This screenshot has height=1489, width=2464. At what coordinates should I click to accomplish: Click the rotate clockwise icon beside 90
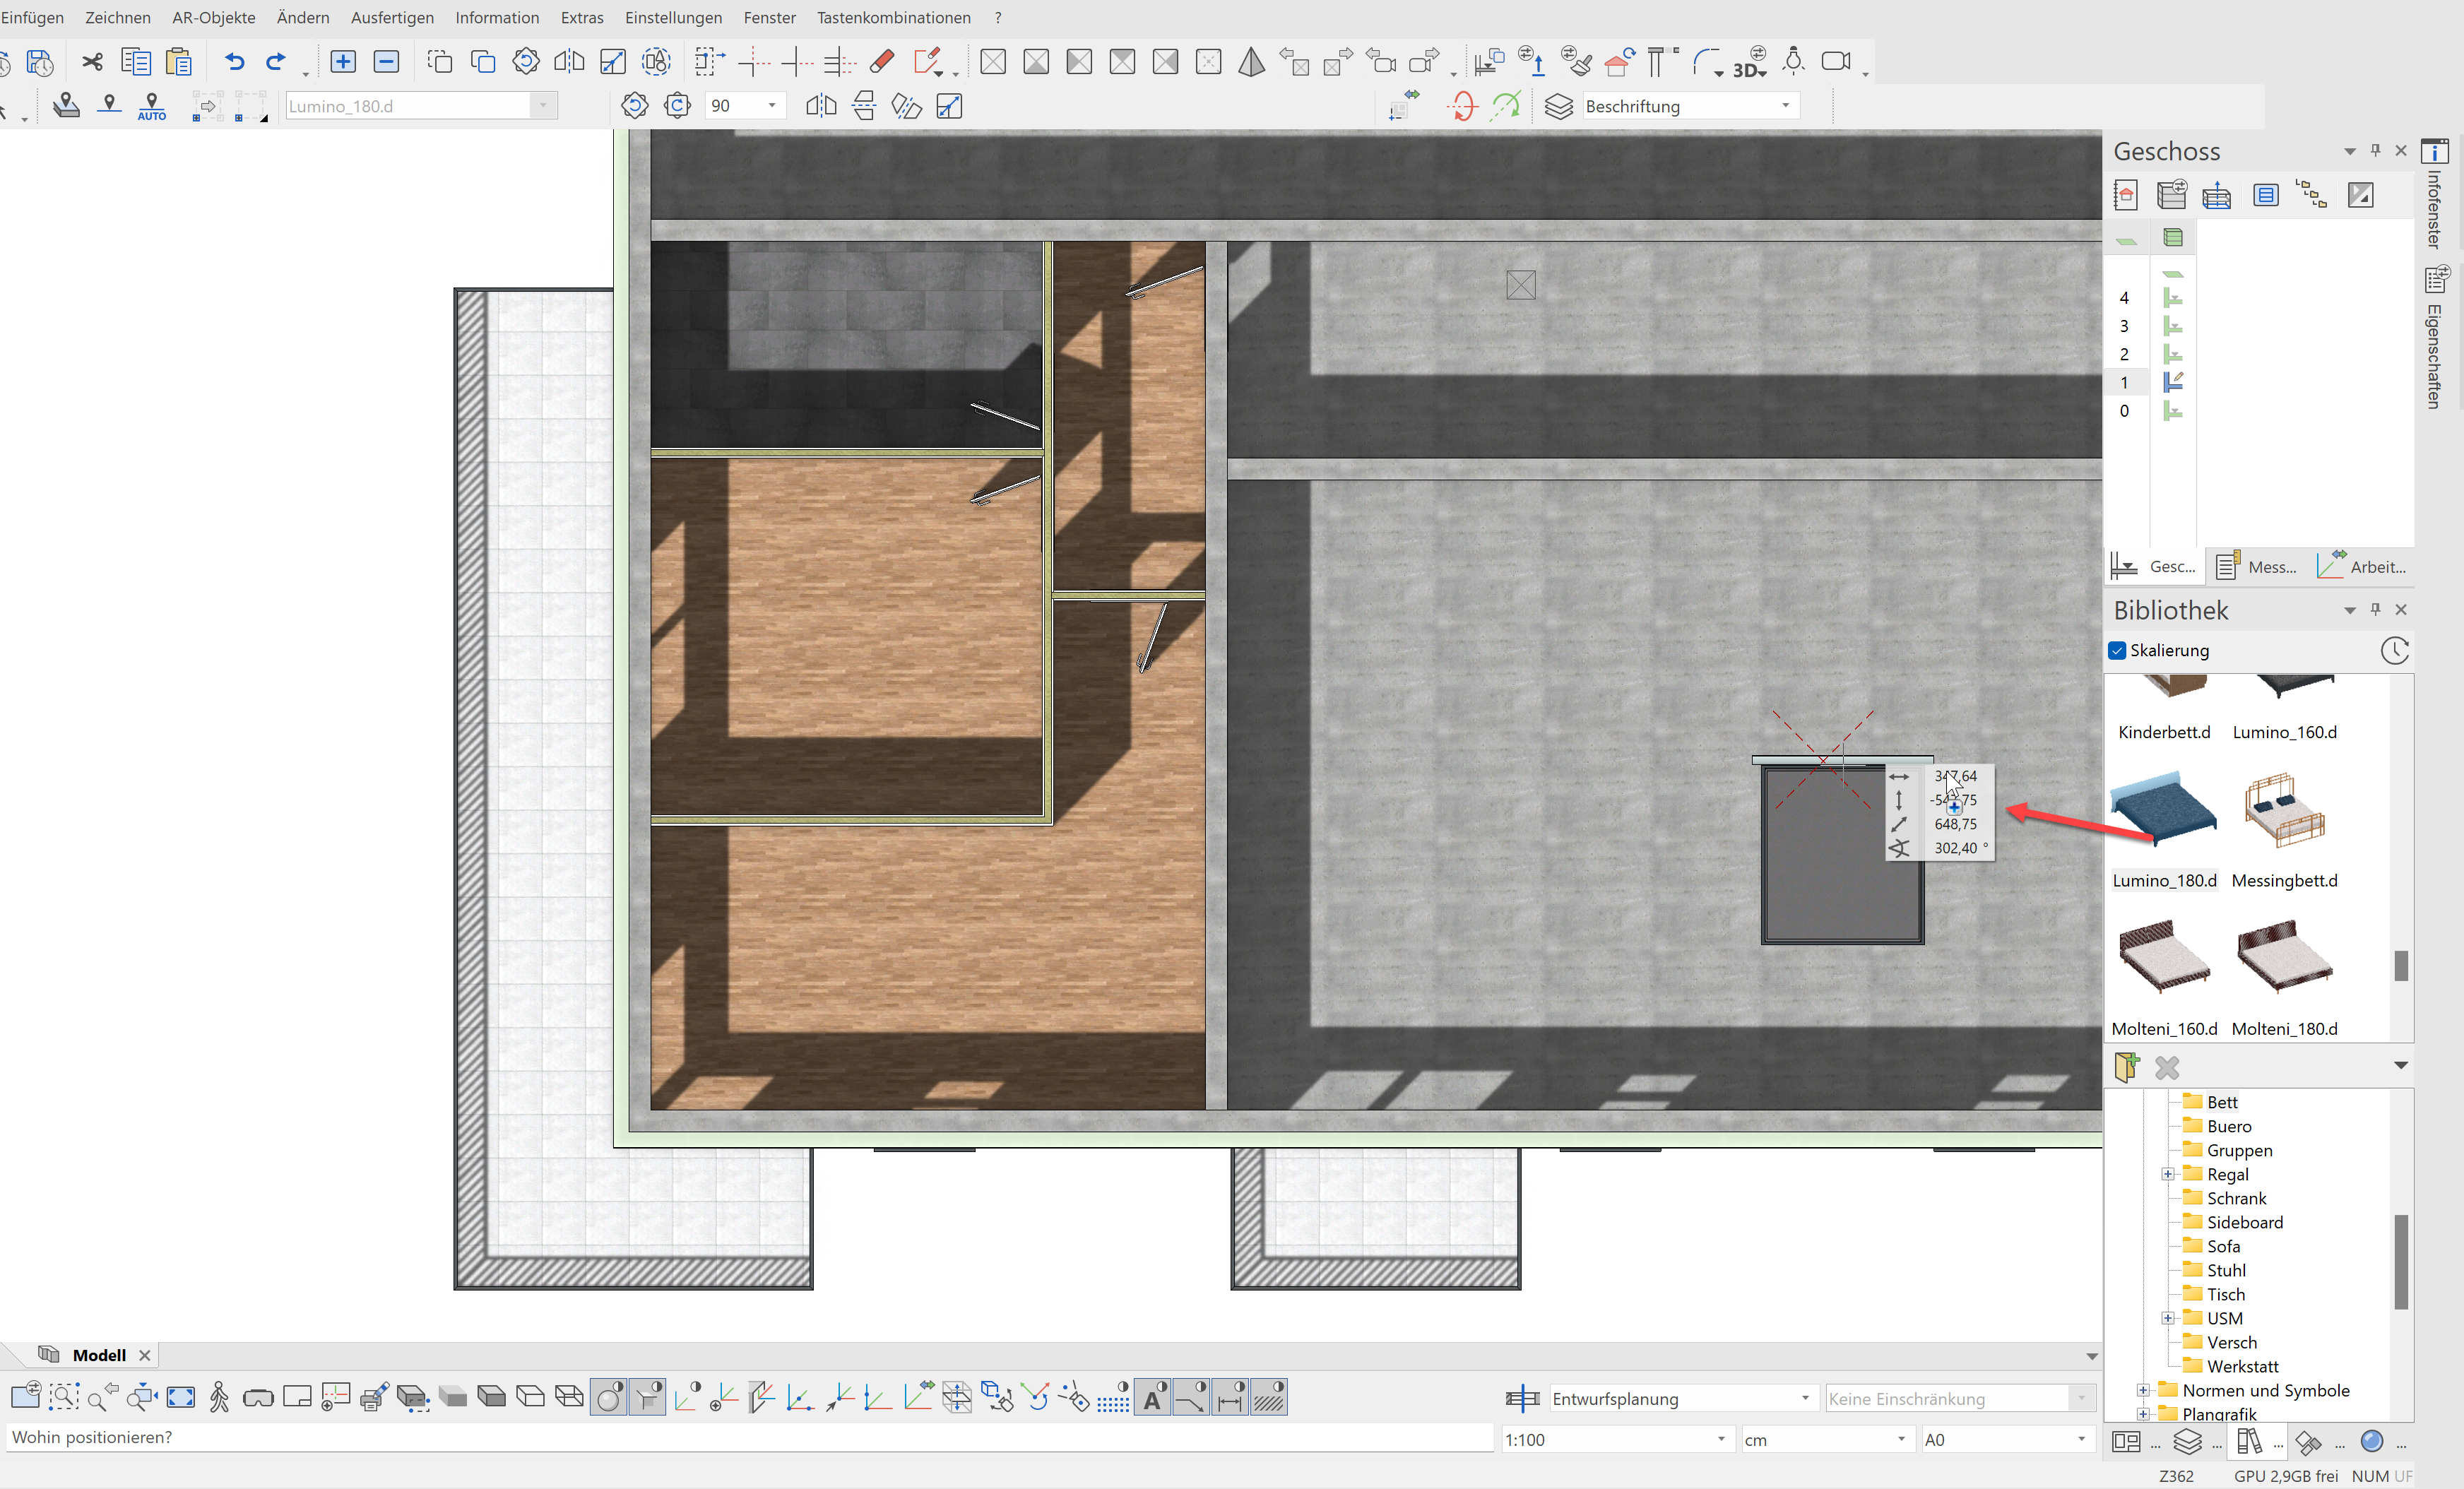point(677,106)
